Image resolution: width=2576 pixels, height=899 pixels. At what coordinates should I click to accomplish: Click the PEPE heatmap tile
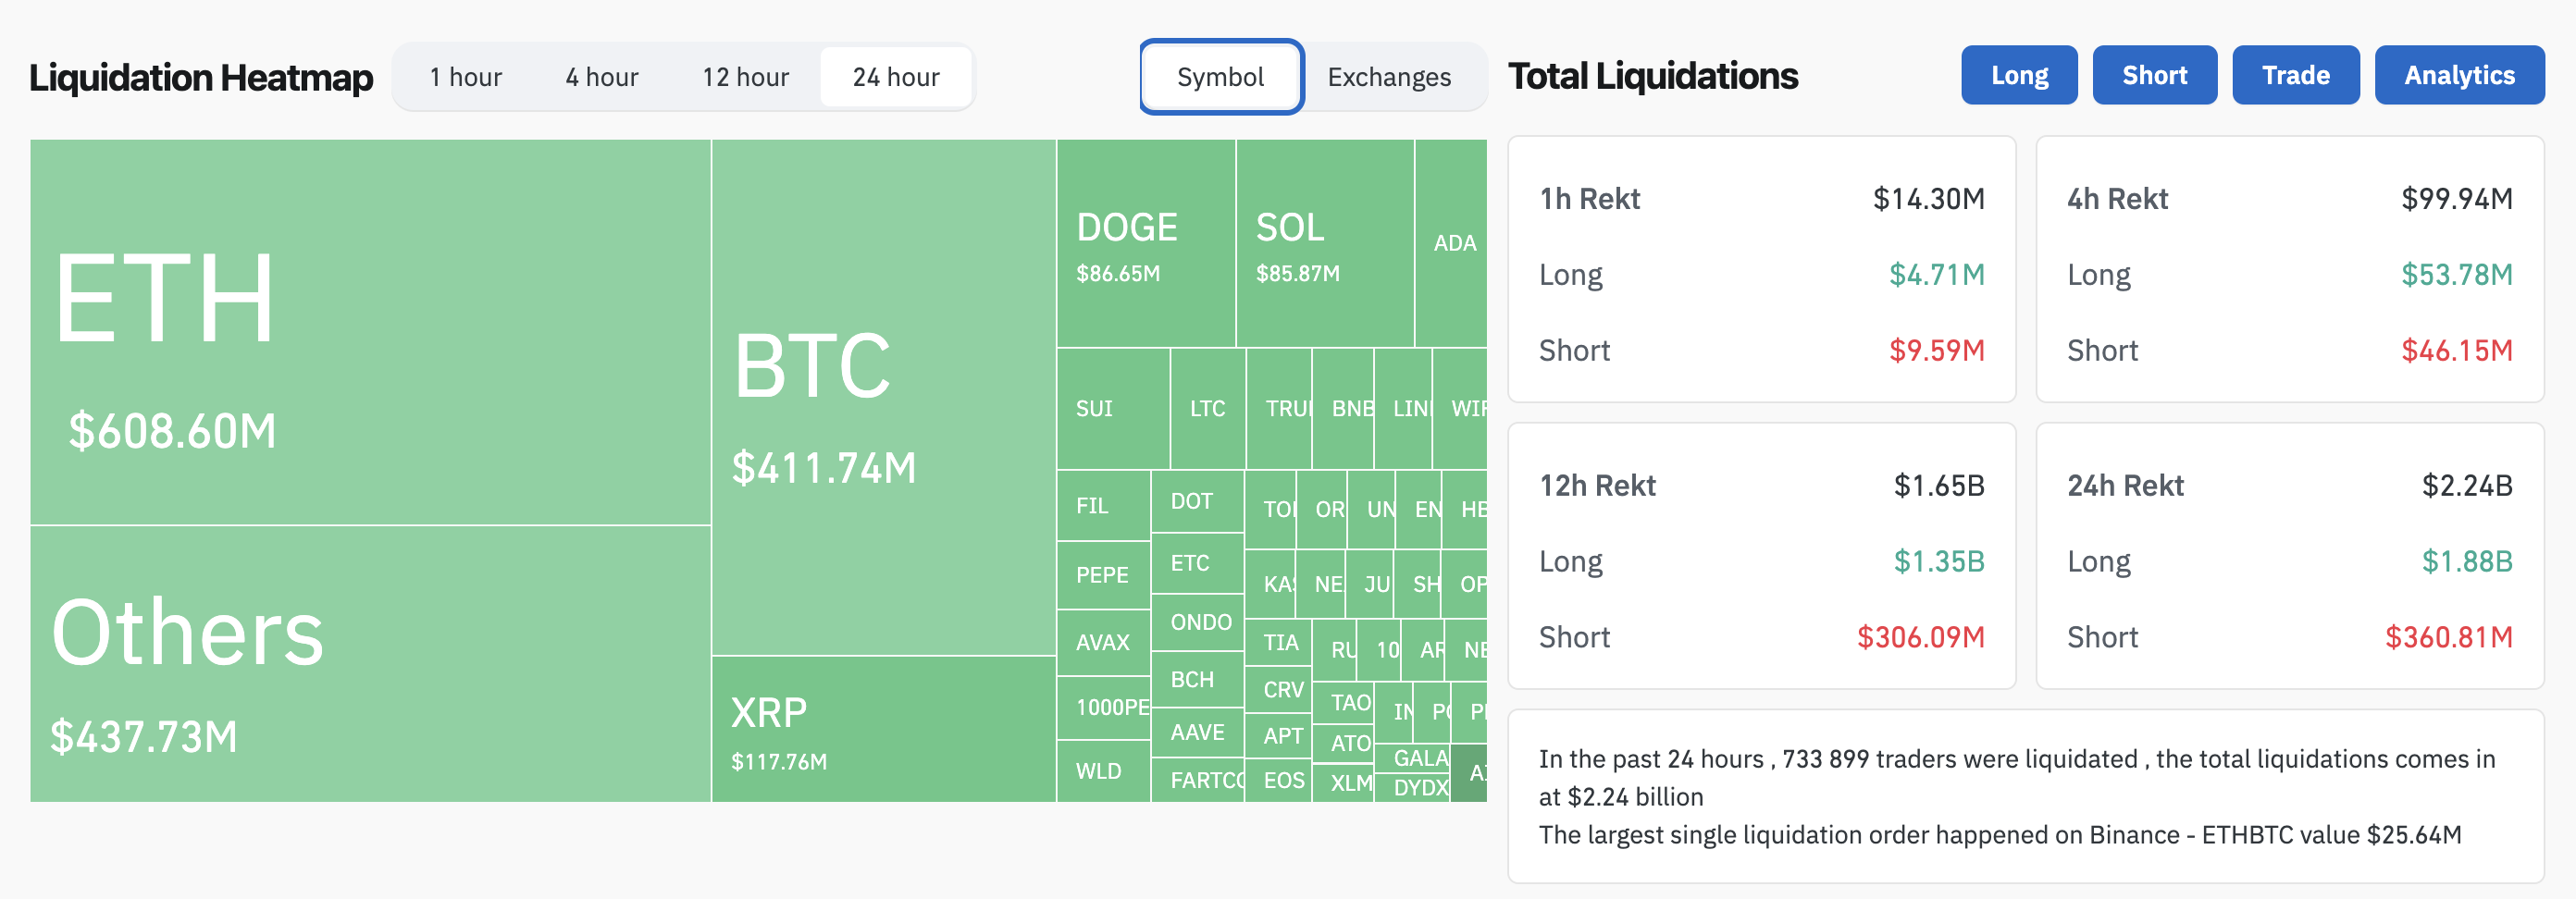(x=1102, y=575)
